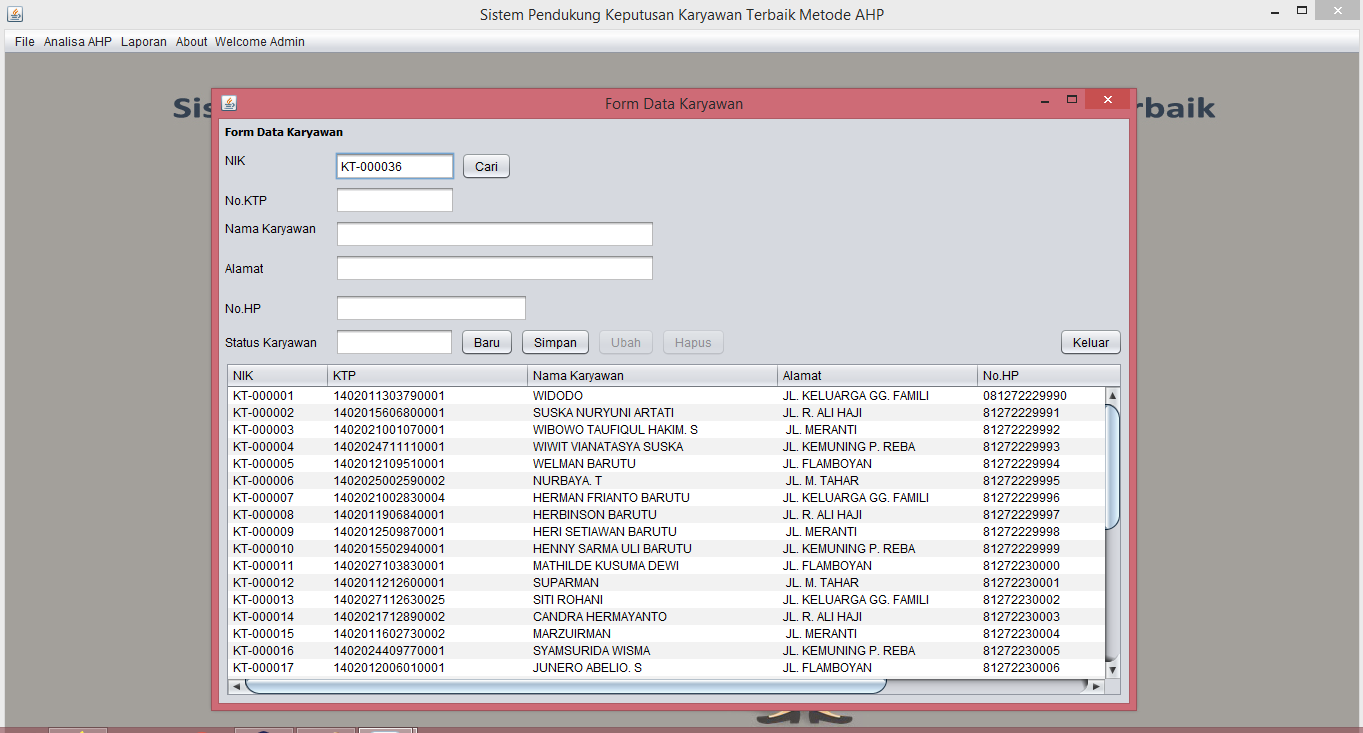
Task: Click the Status Karyawan input field
Action: (394, 341)
